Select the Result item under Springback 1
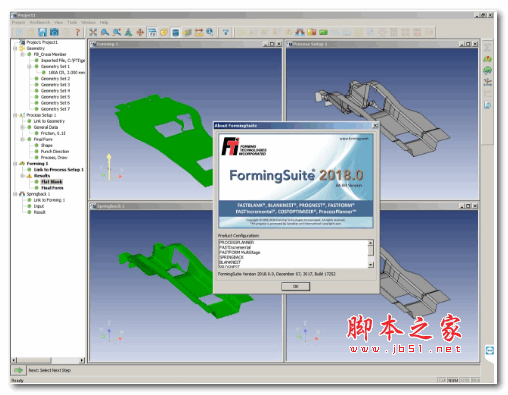The width and height of the screenshot is (508, 395). point(40,212)
